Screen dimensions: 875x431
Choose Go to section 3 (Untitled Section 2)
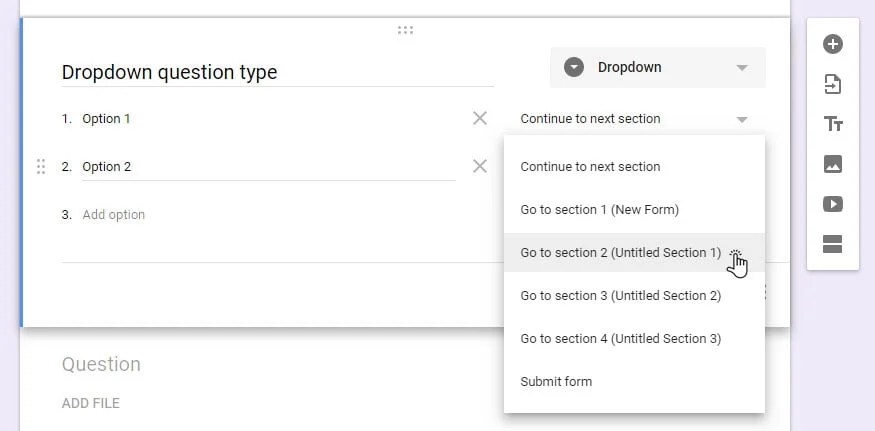pyautogui.click(x=620, y=296)
